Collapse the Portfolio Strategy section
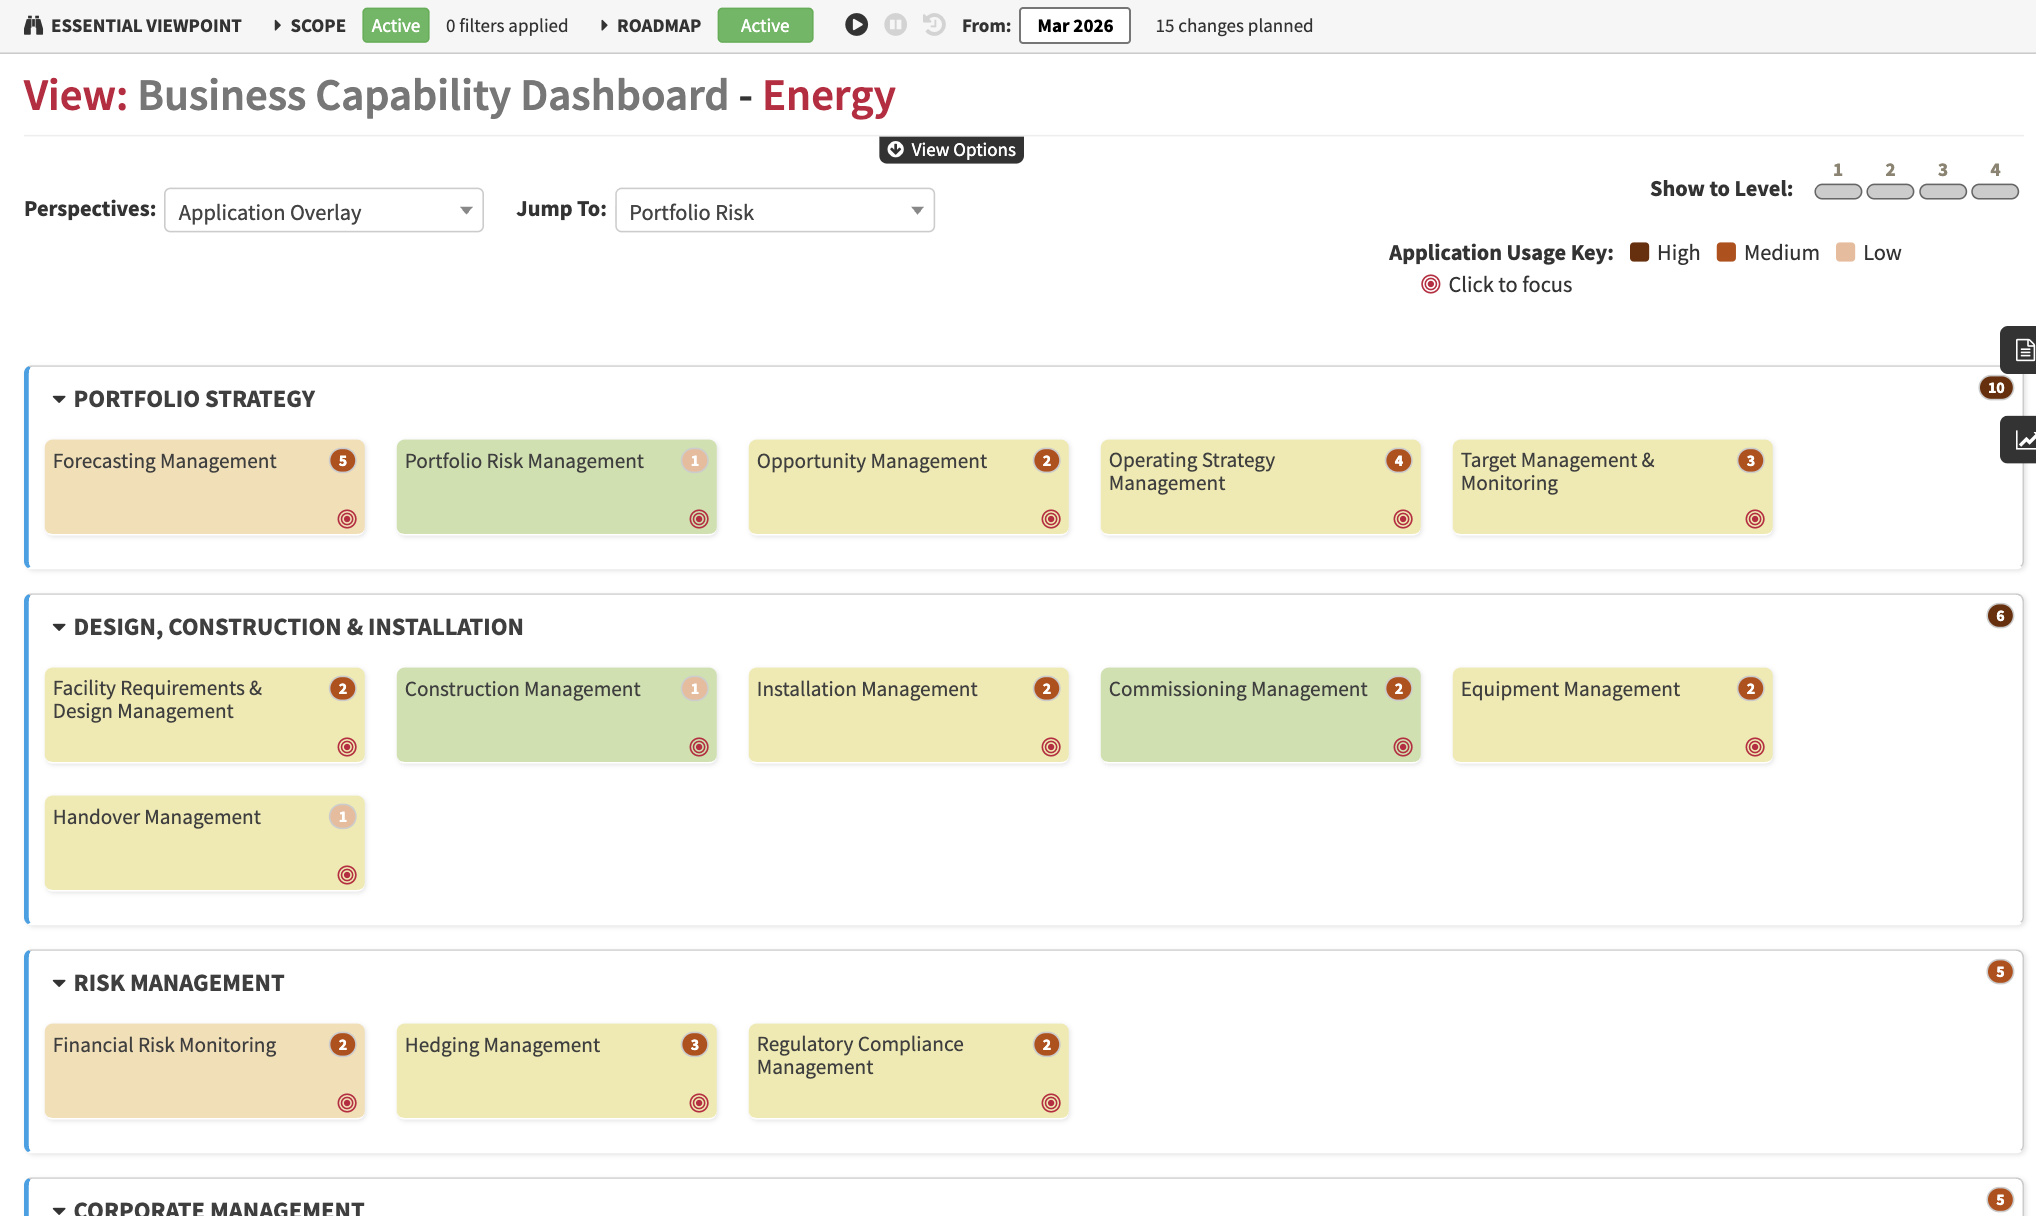Screen dimensions: 2036x1216 click(x=59, y=399)
